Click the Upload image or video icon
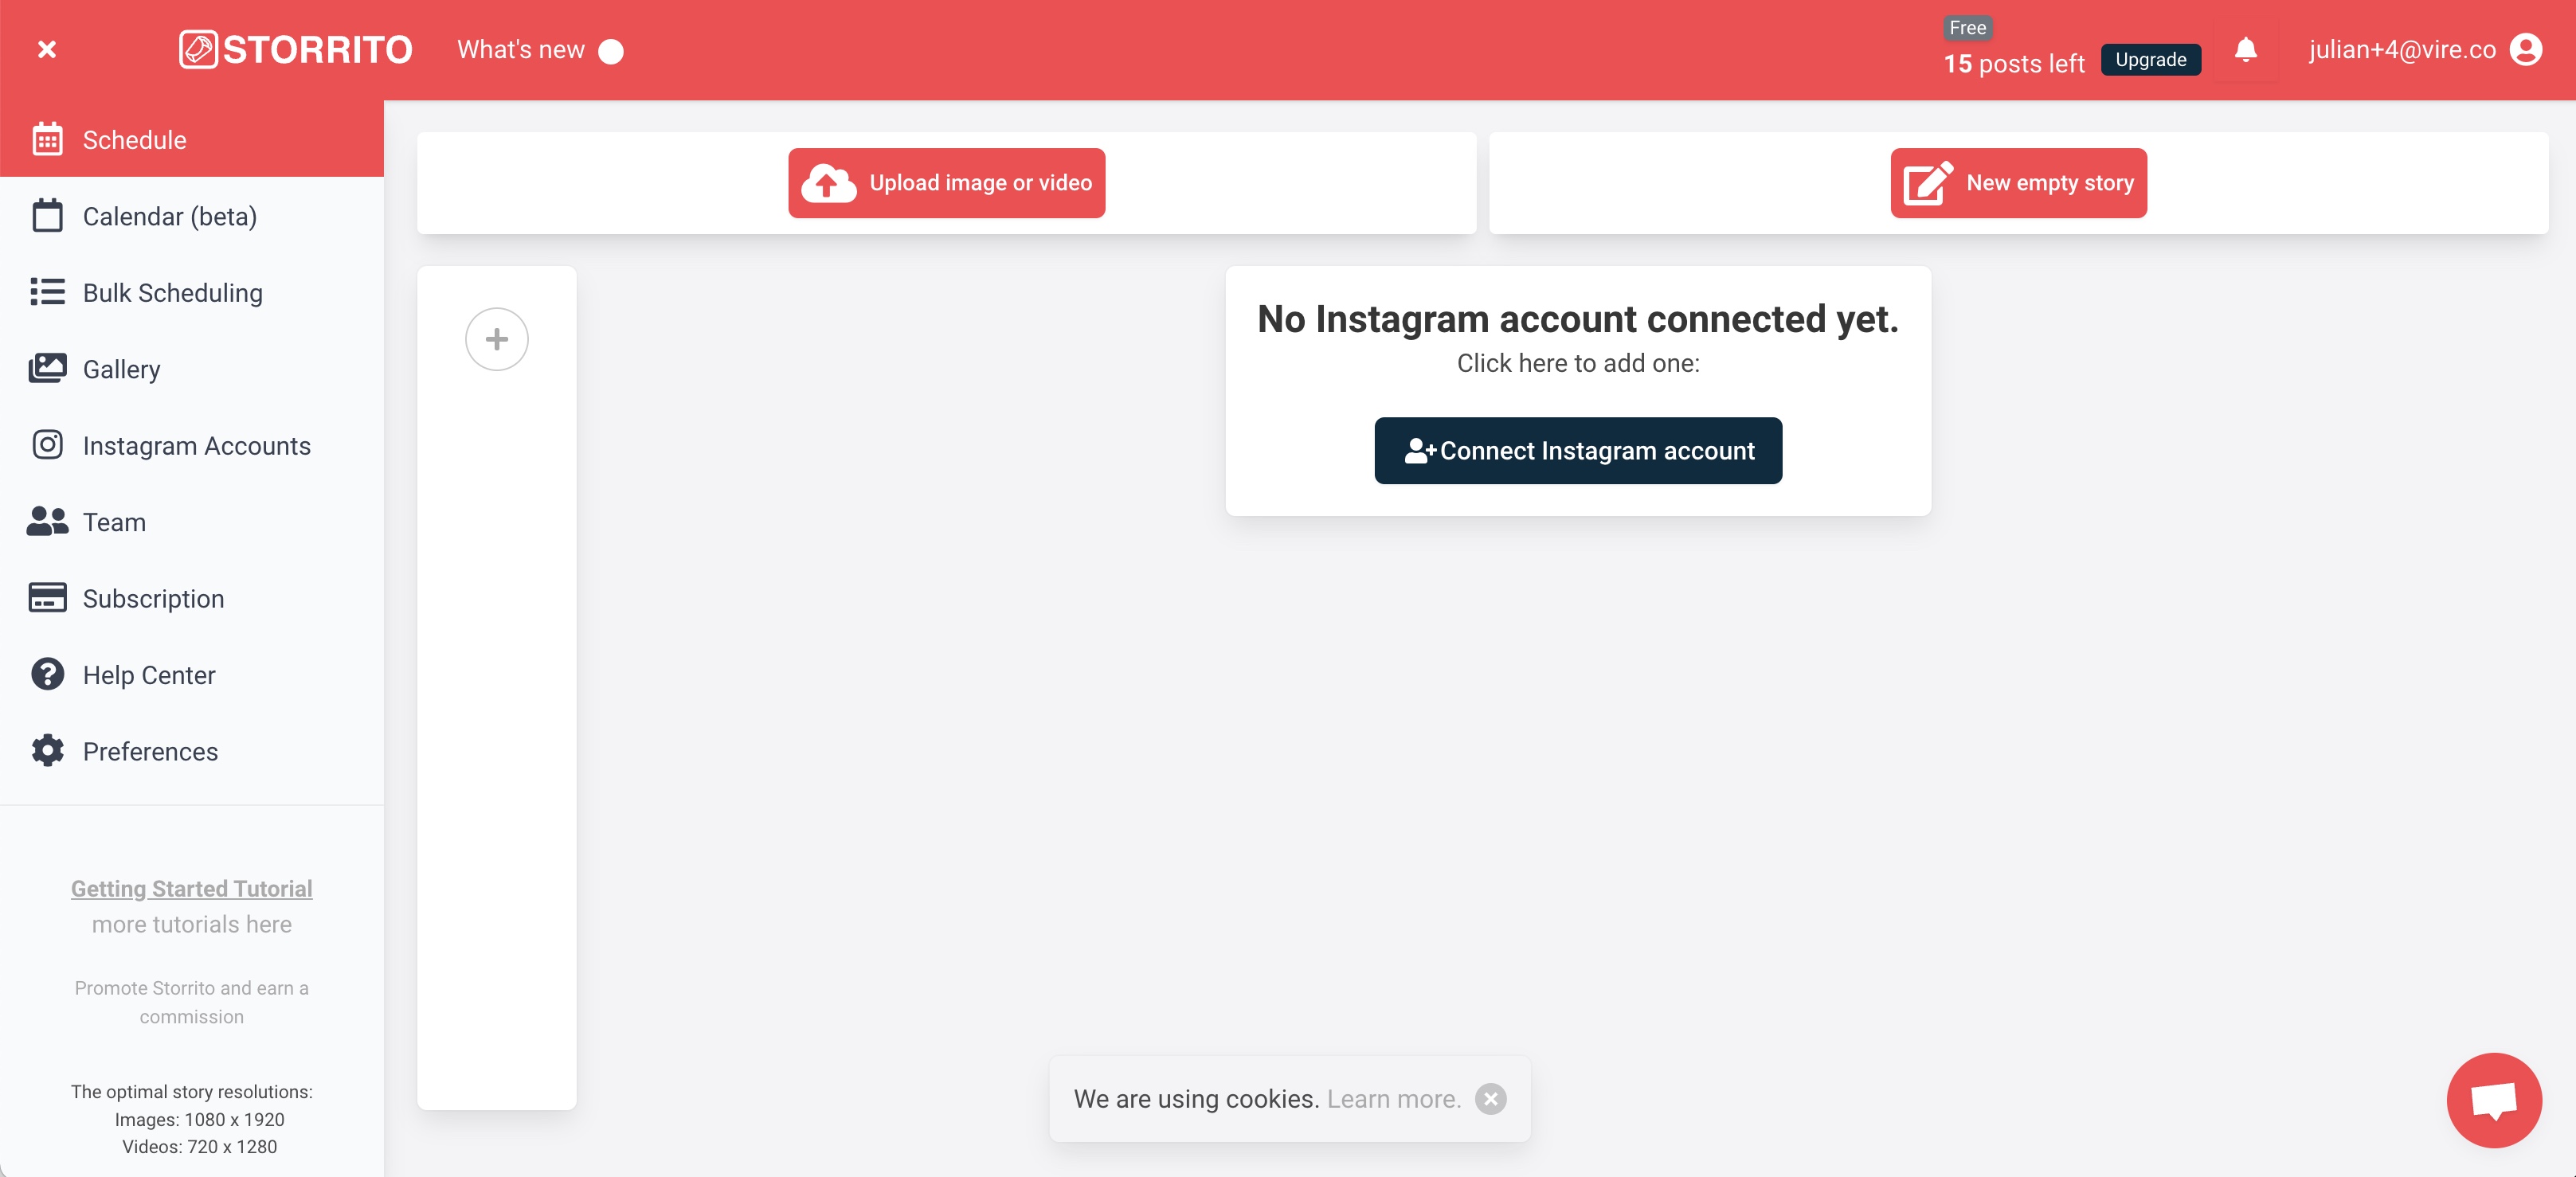The height and width of the screenshot is (1177, 2576). click(830, 182)
